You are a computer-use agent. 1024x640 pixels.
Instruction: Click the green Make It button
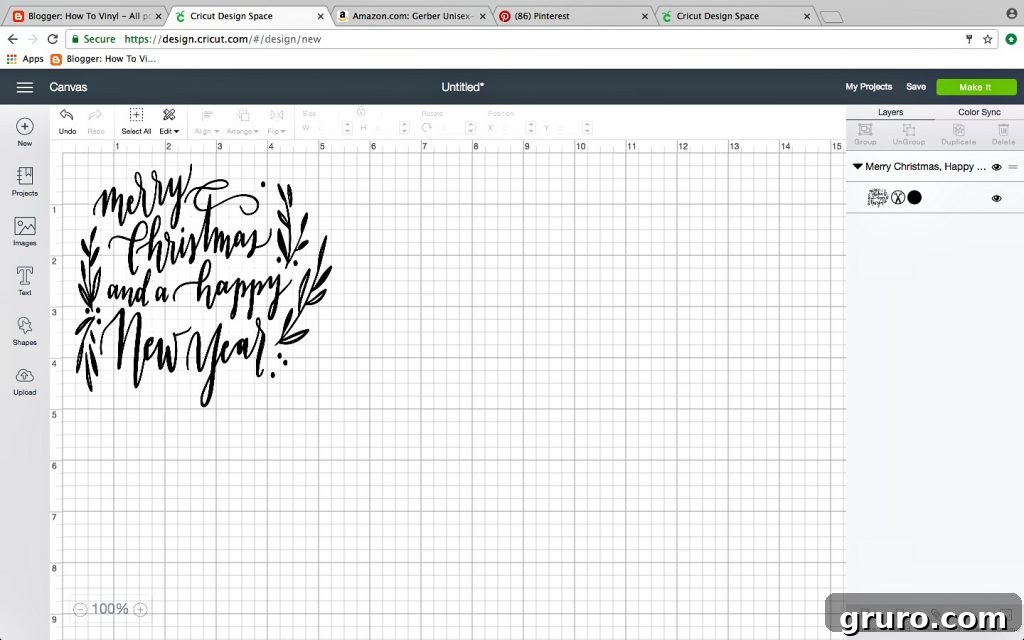pyautogui.click(x=976, y=87)
